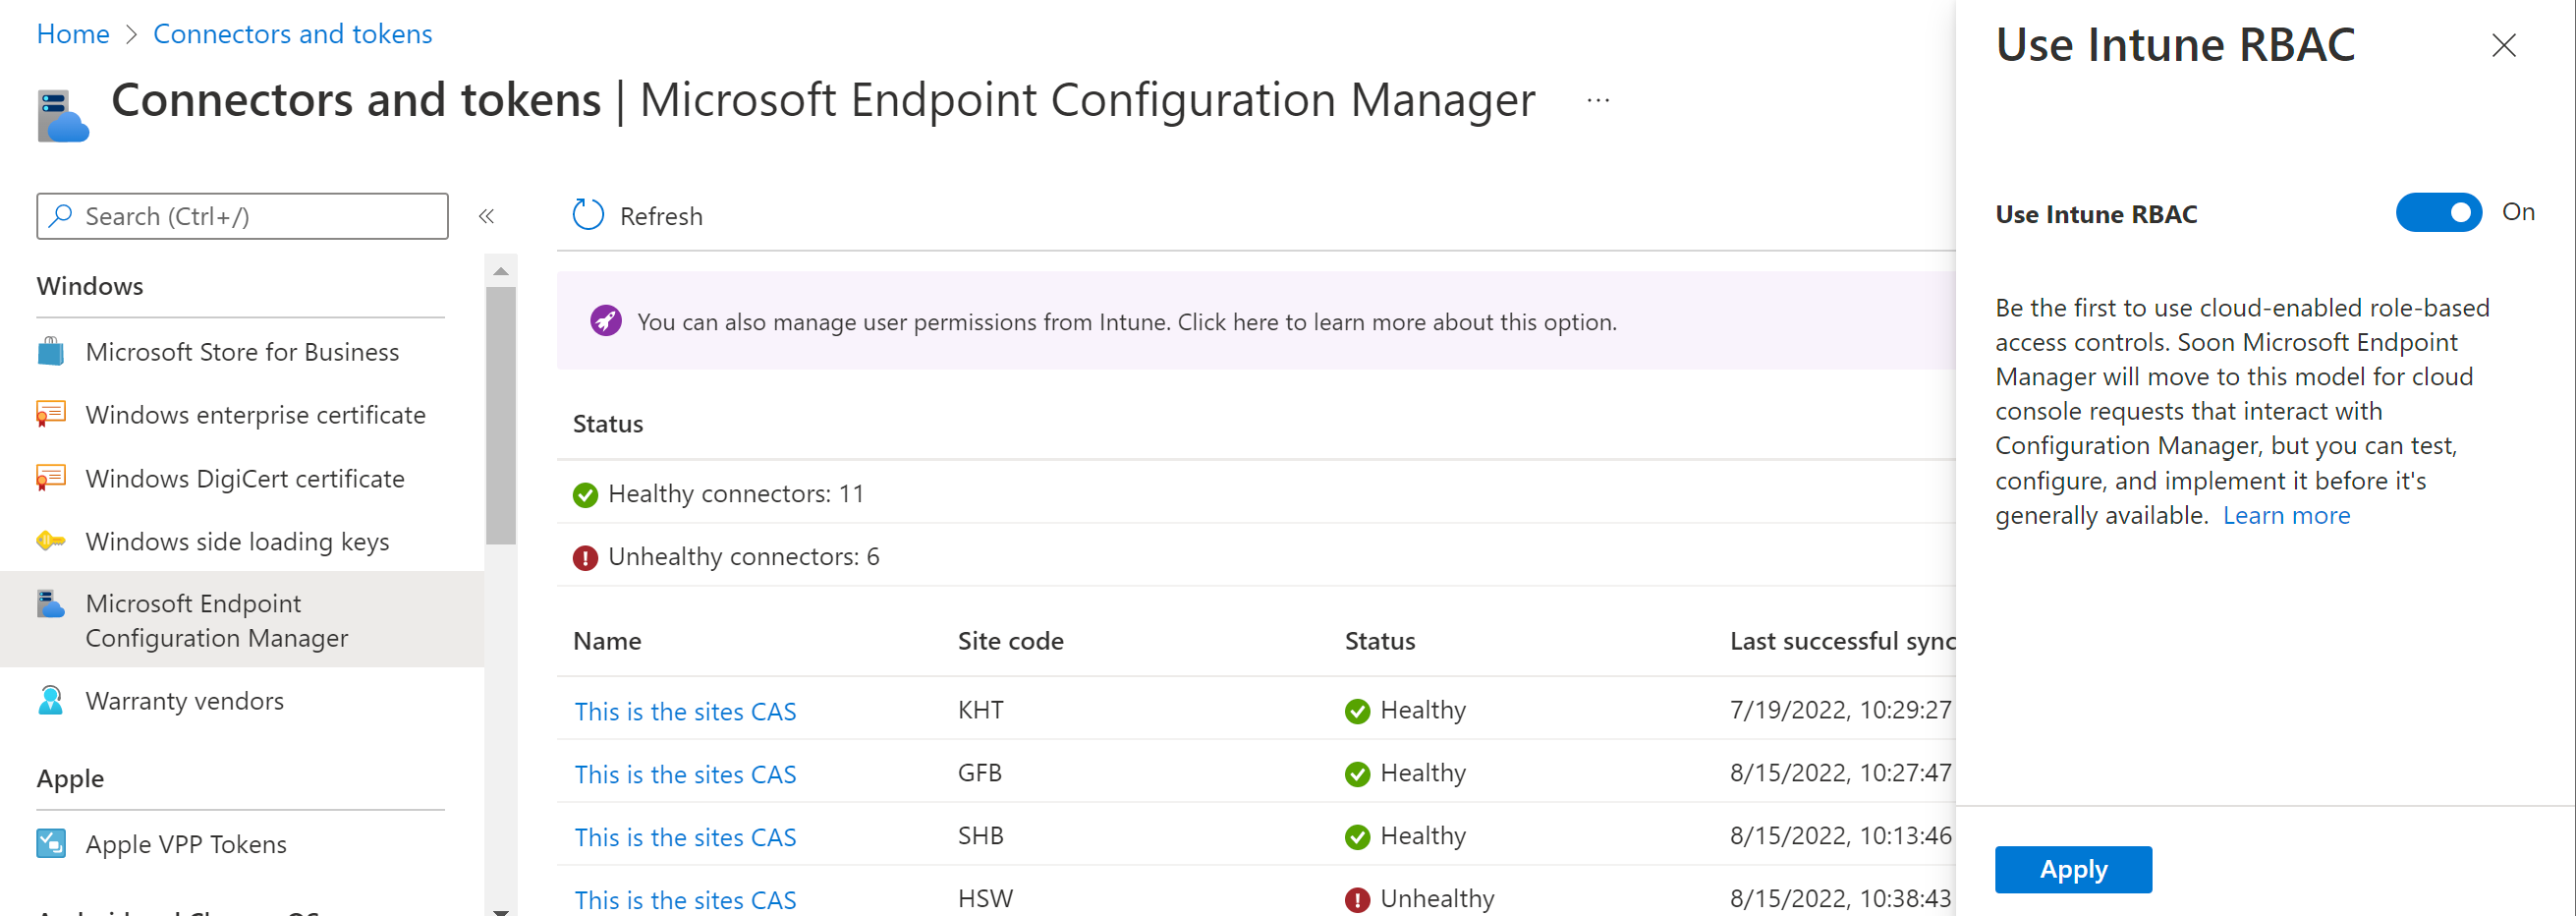Click the Windows enterprise certificate icon

pyautogui.click(x=51, y=414)
